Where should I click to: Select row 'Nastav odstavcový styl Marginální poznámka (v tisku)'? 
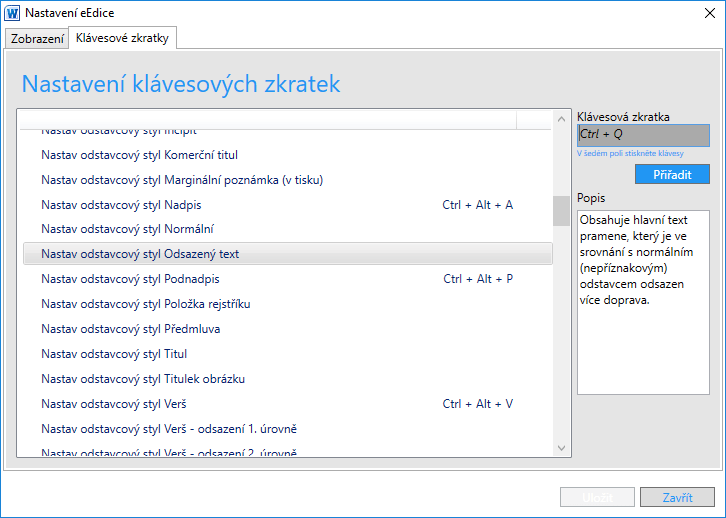[x=288, y=180]
